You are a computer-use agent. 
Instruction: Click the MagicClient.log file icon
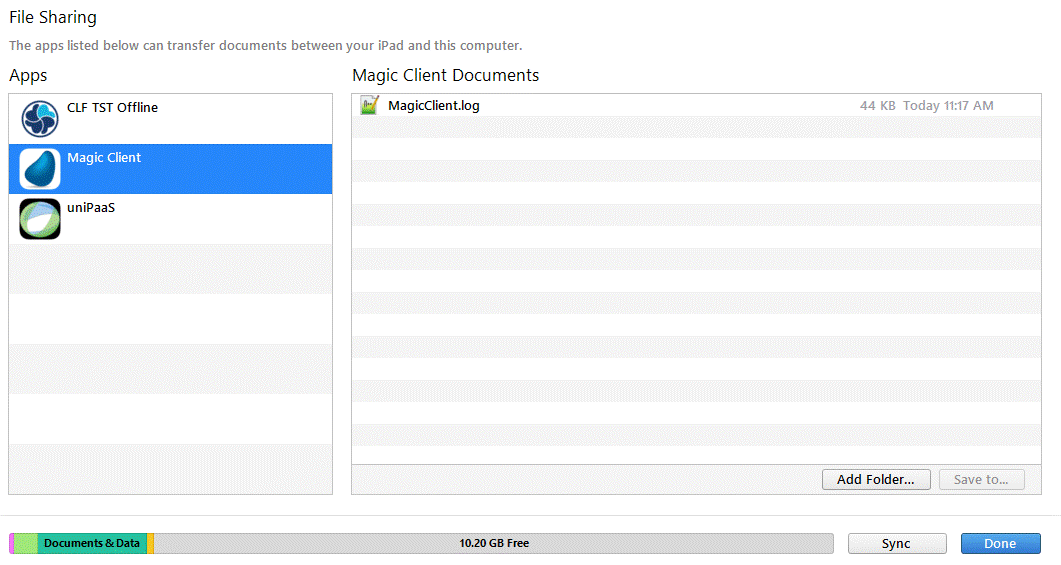click(369, 105)
